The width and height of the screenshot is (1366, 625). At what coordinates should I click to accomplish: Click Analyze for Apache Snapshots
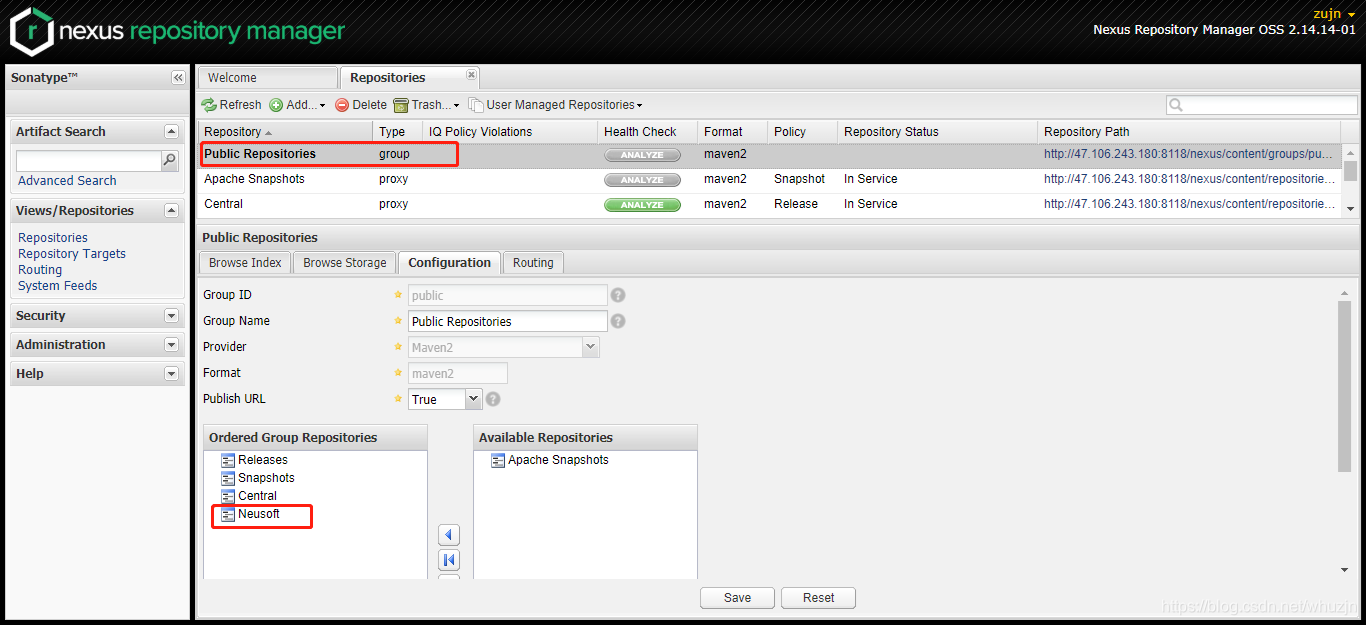tap(642, 180)
